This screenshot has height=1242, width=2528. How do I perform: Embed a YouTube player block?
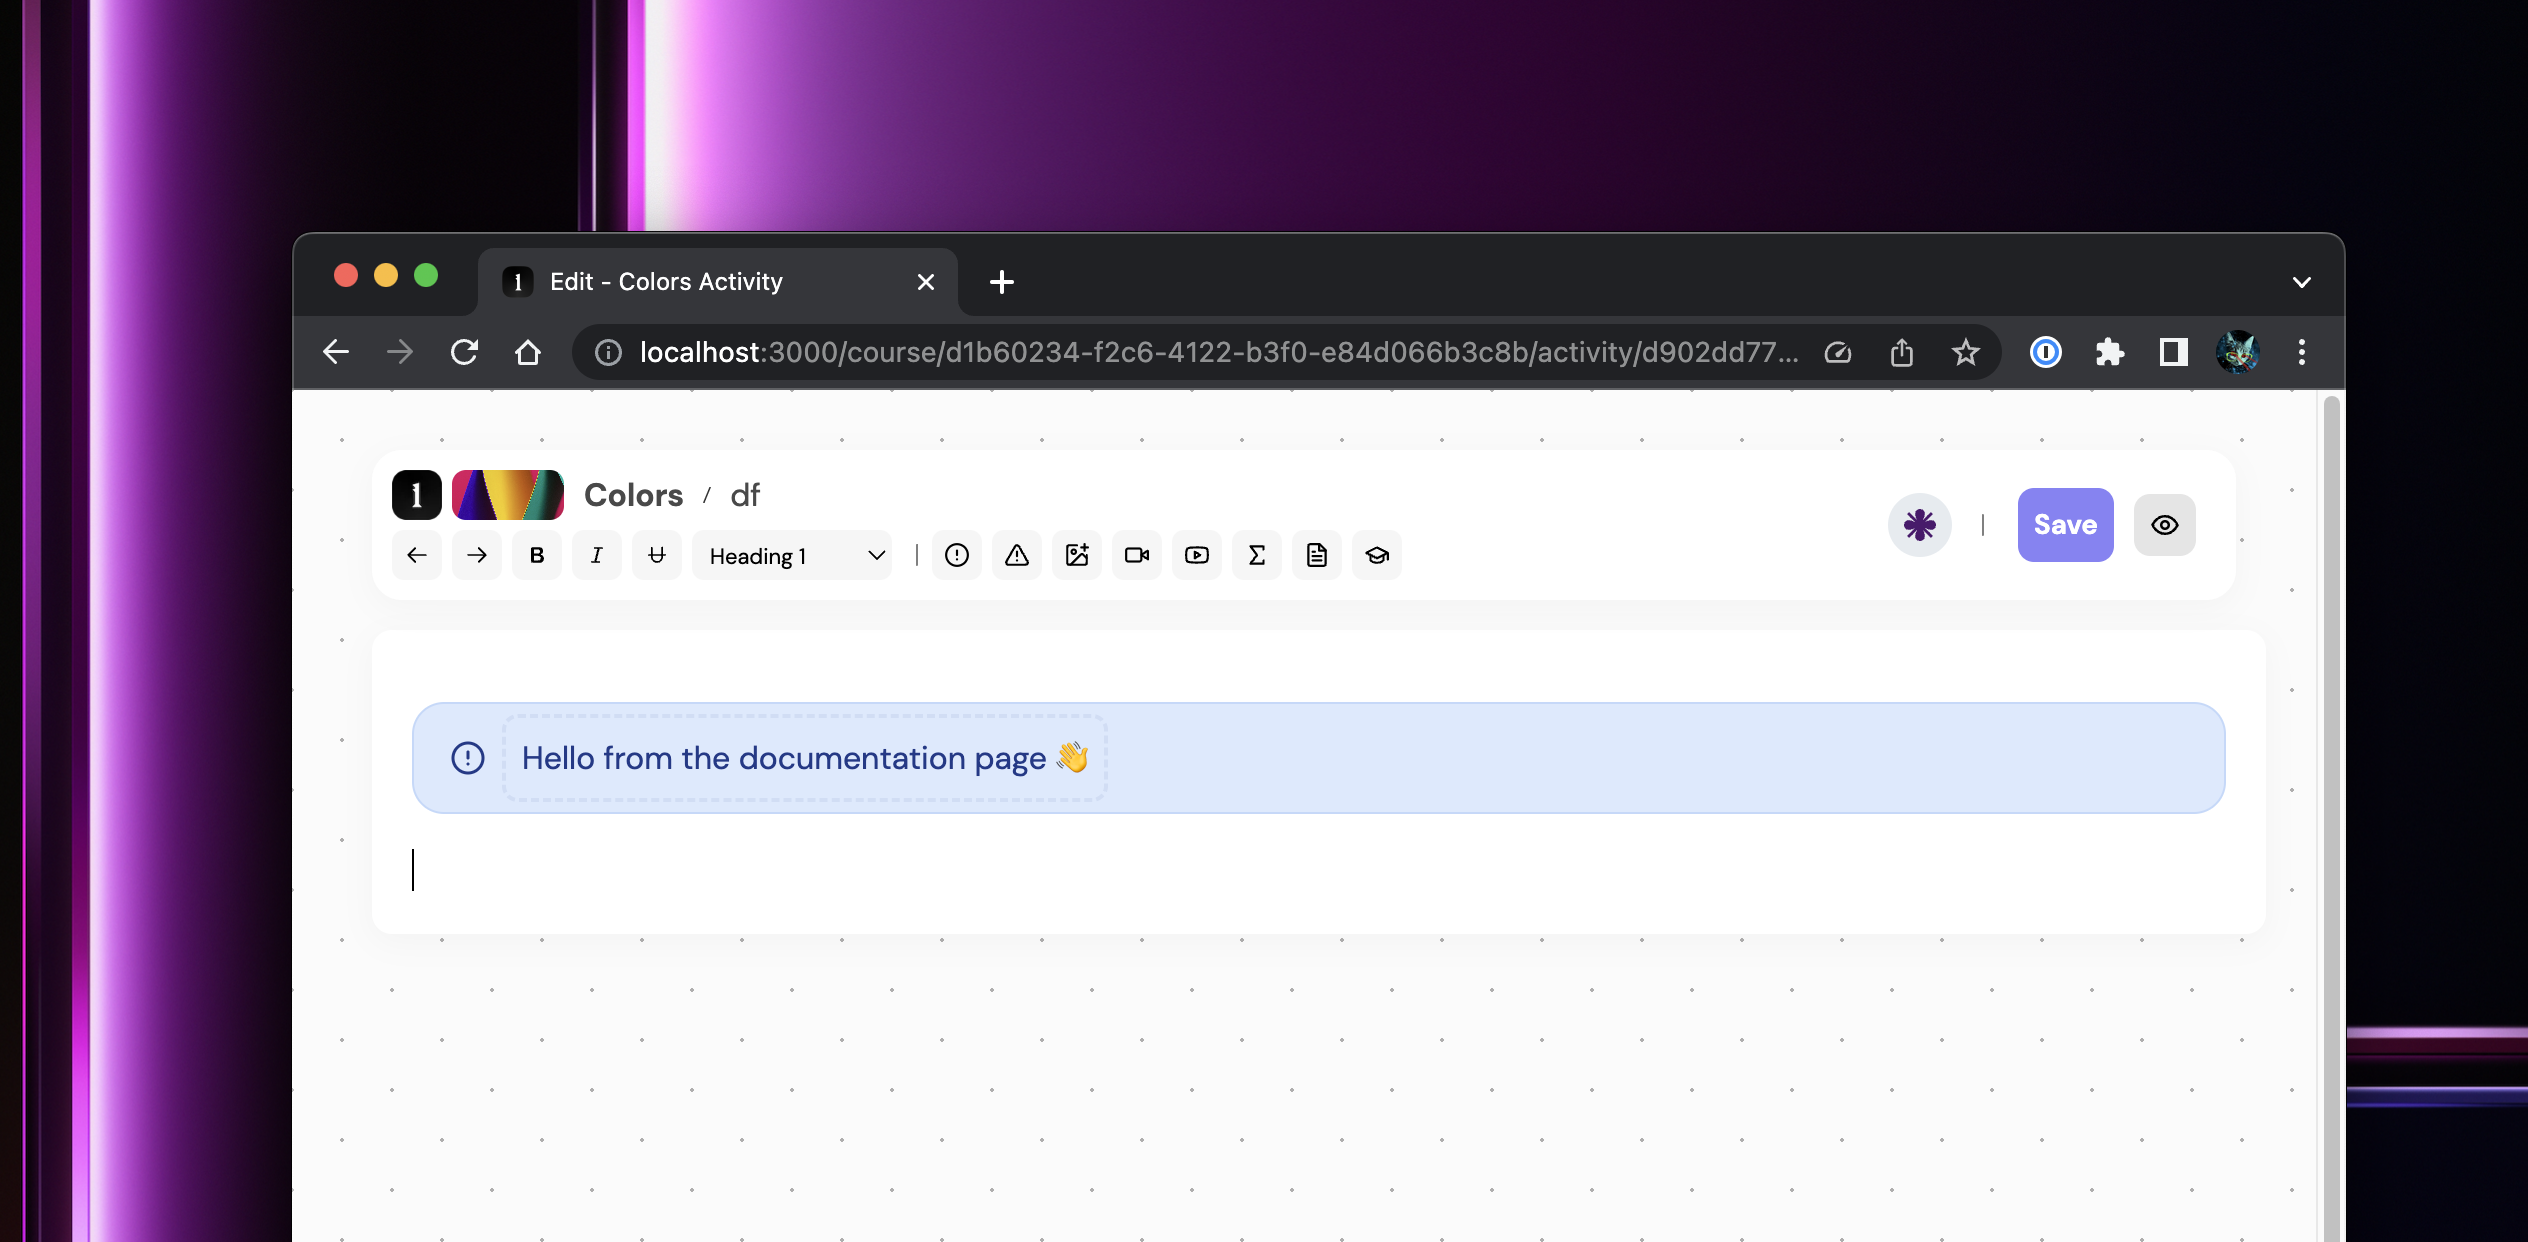coord(1196,555)
